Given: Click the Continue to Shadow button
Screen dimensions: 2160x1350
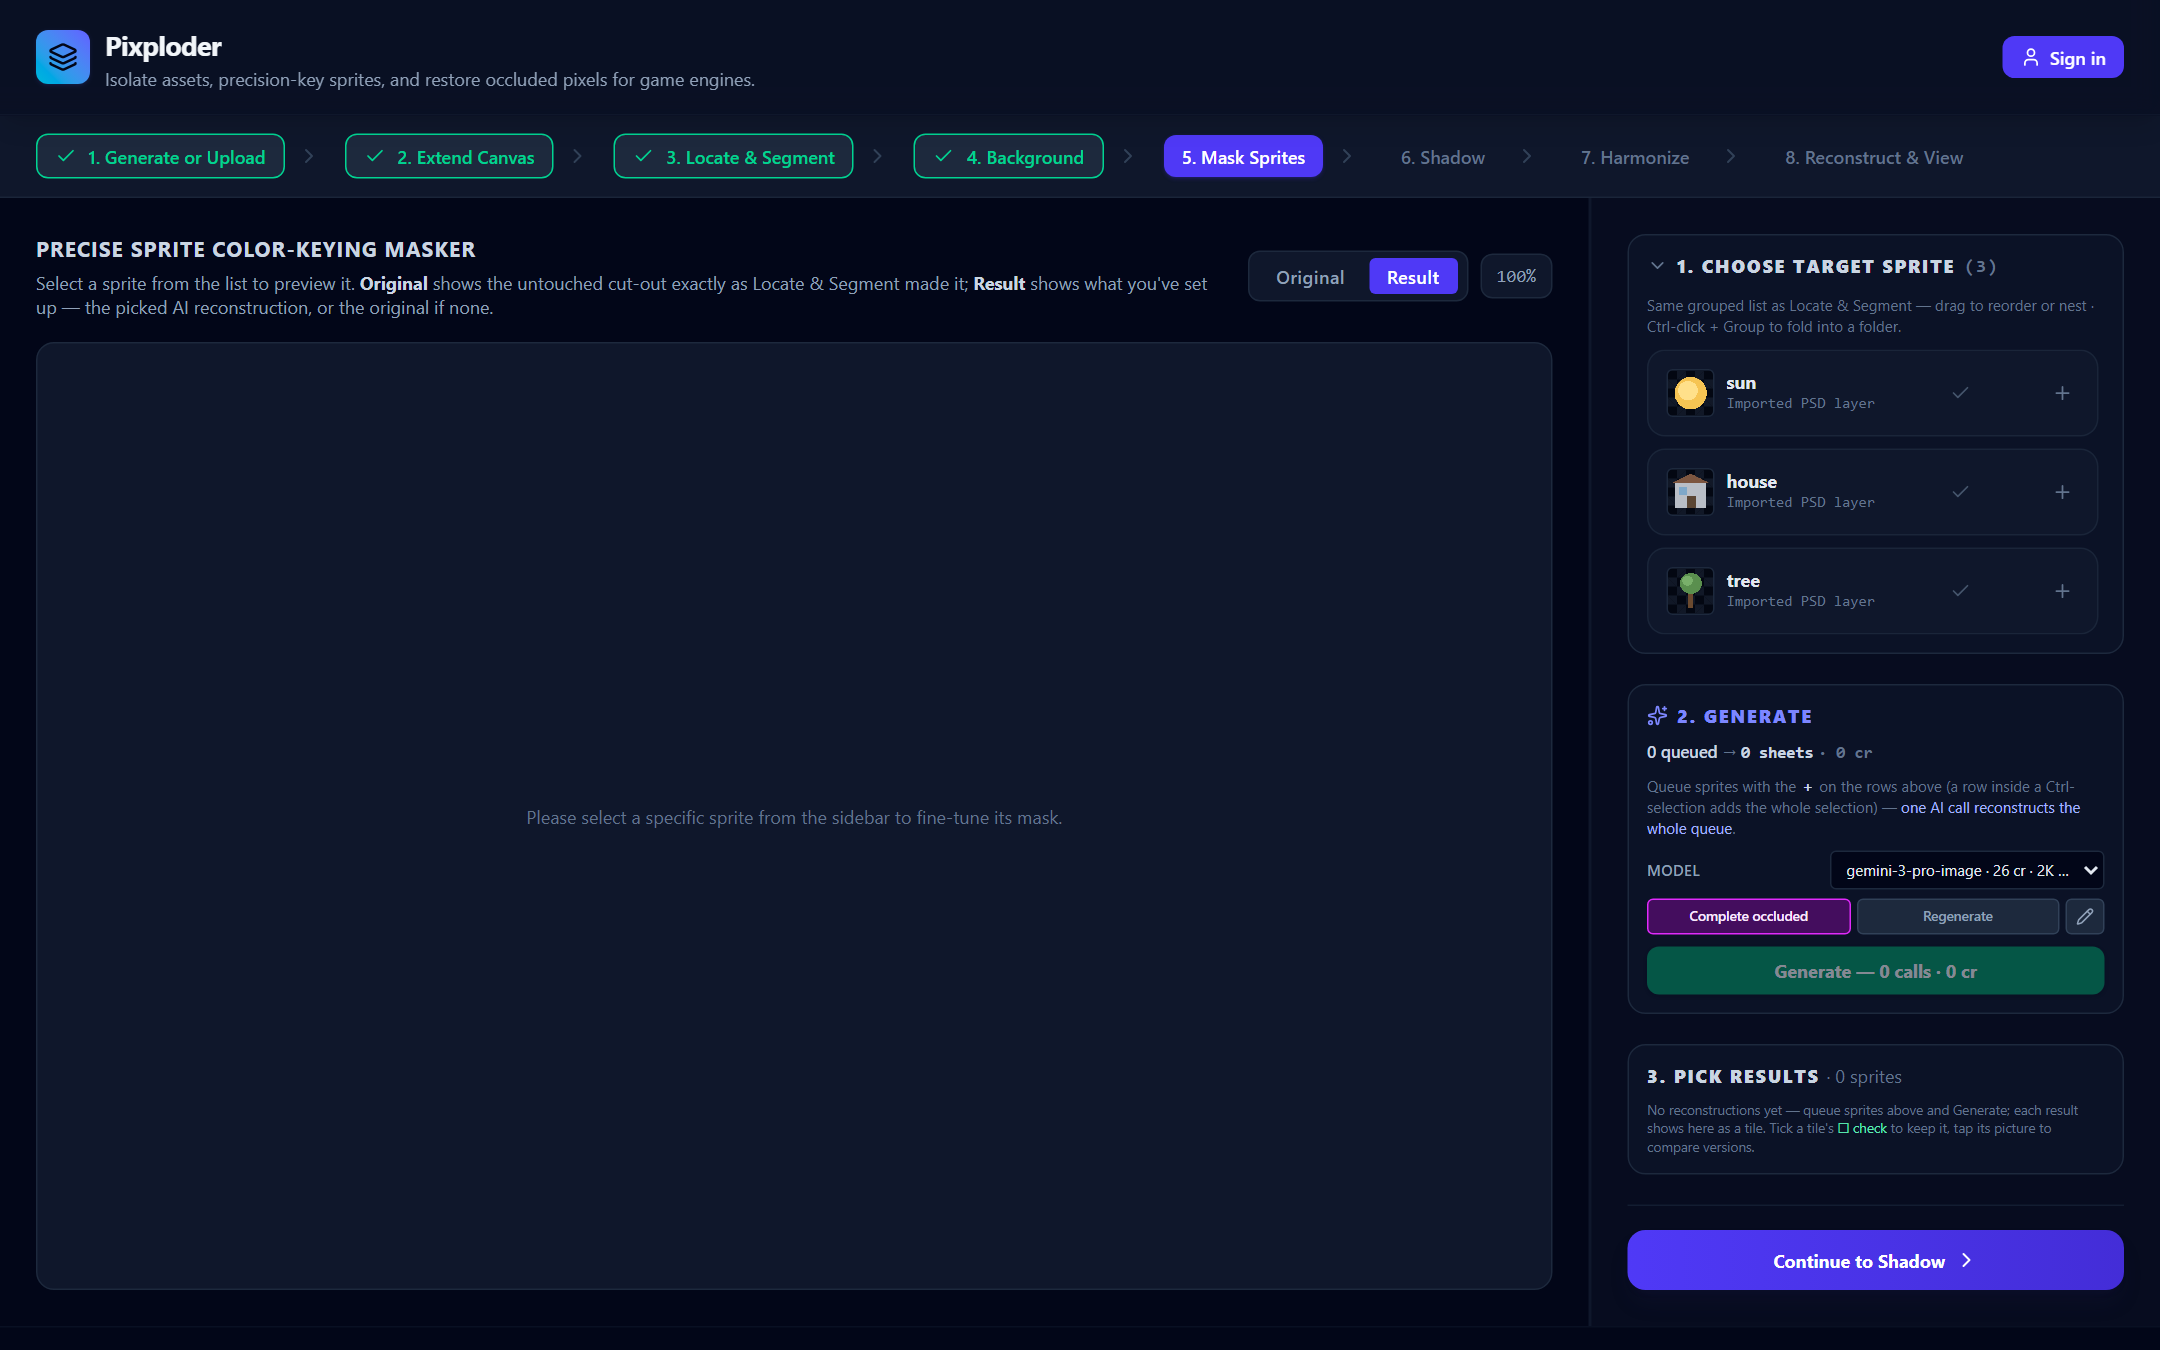Looking at the screenshot, I should (x=1875, y=1260).
